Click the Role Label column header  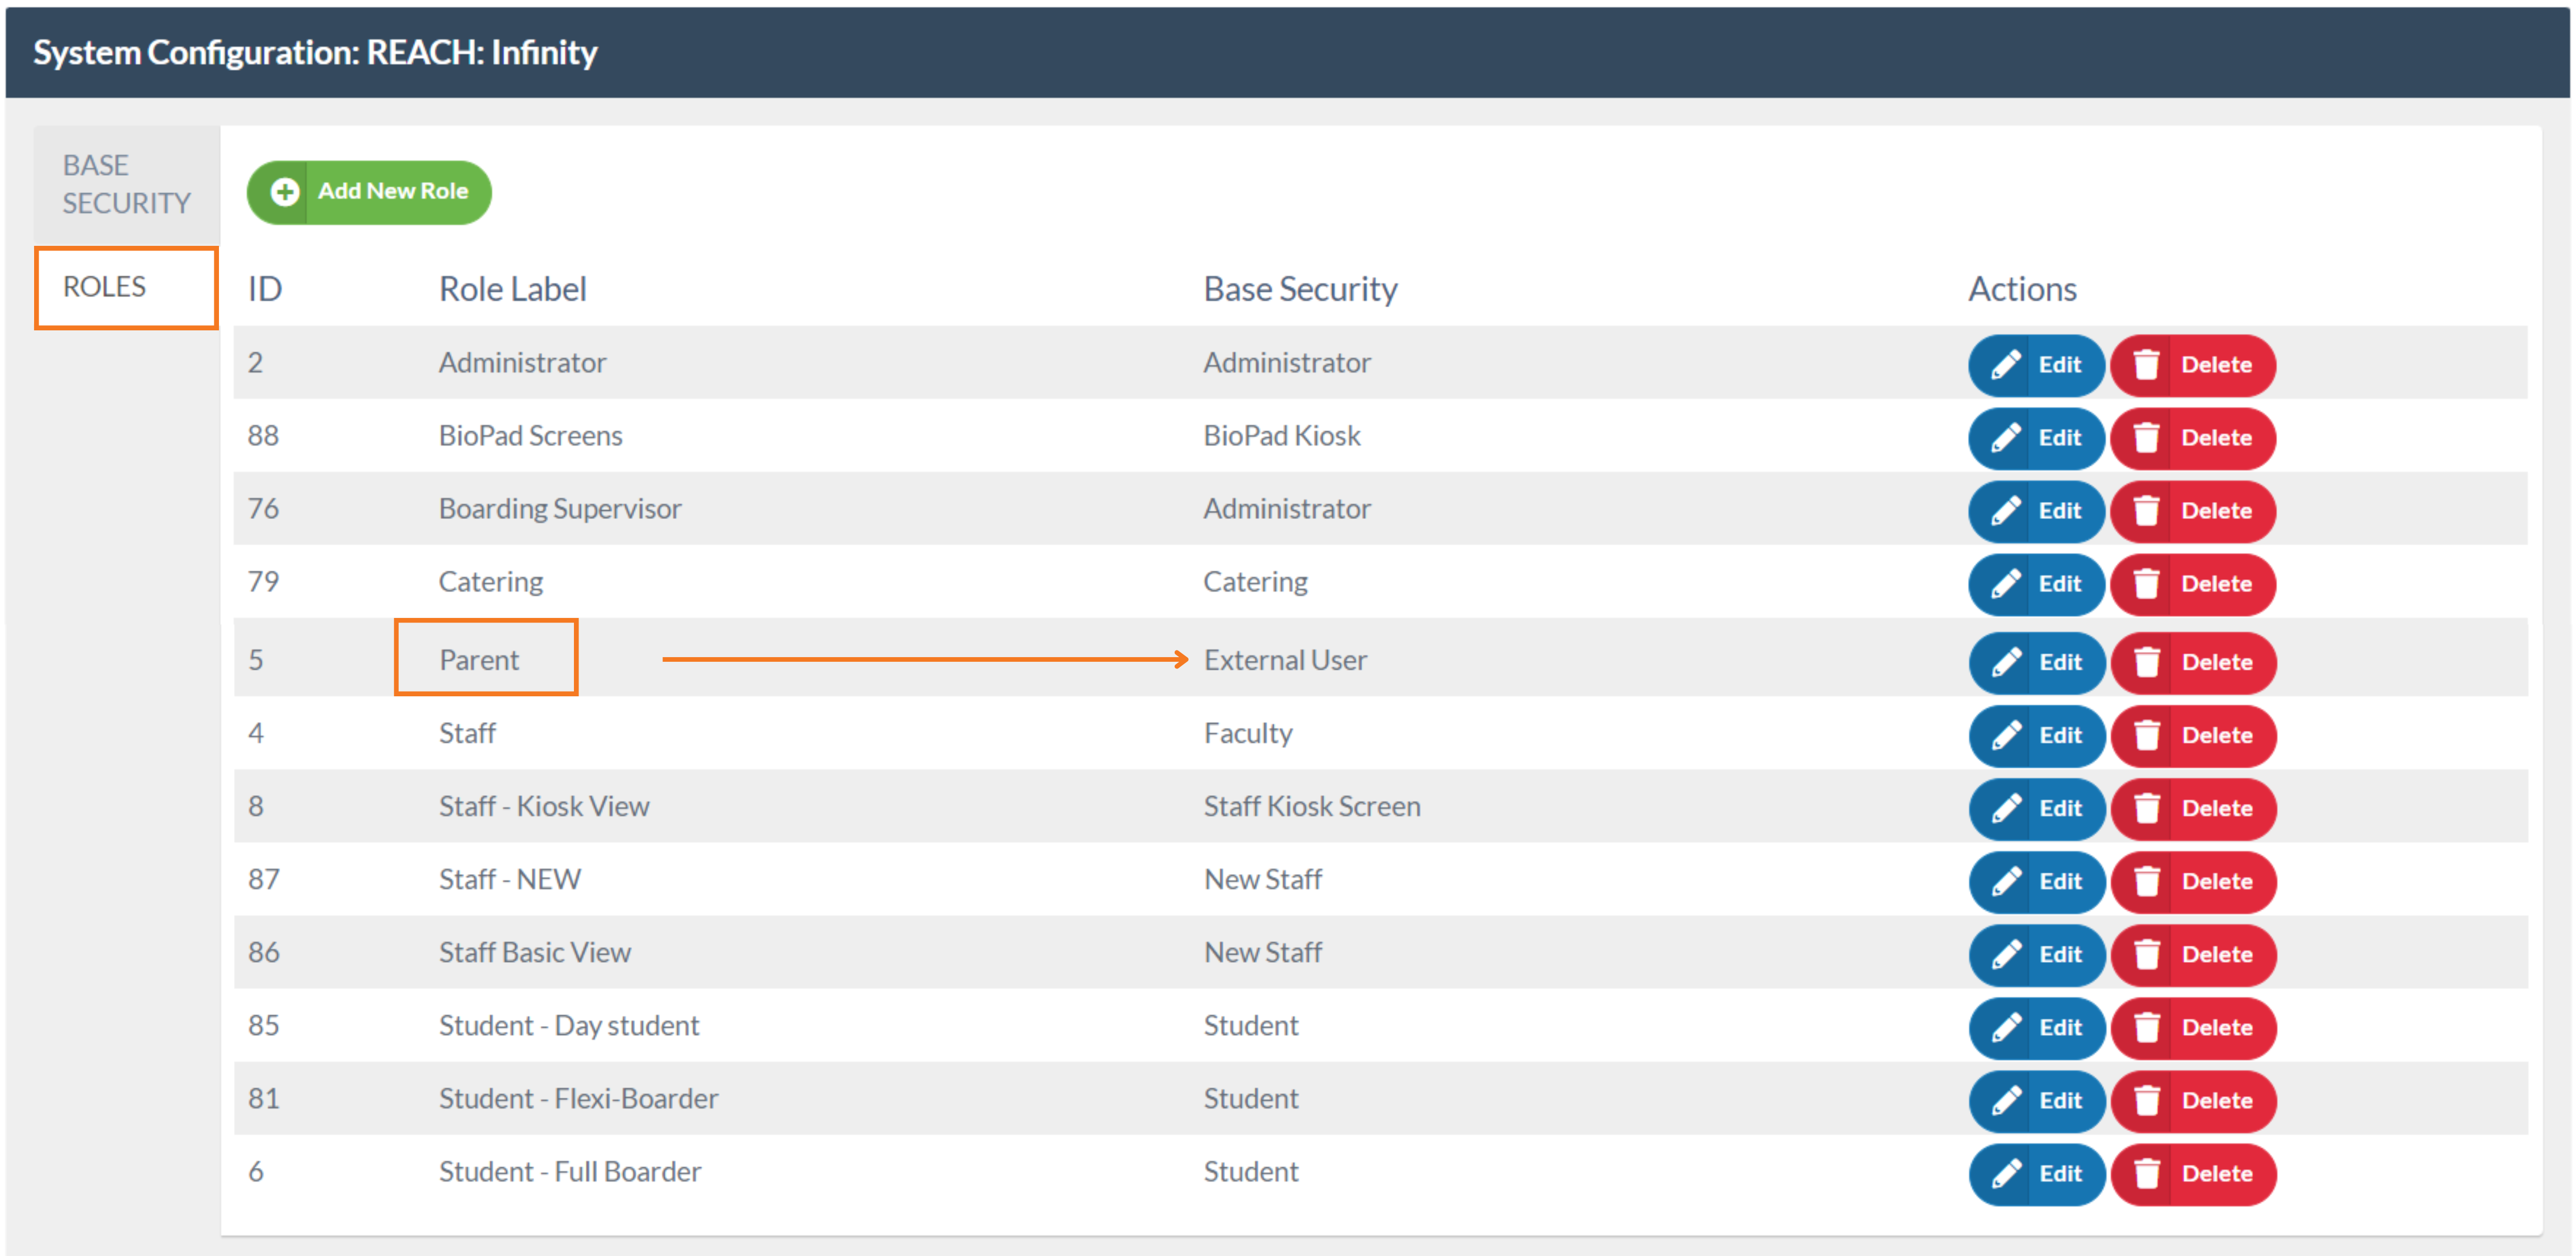pos(512,289)
